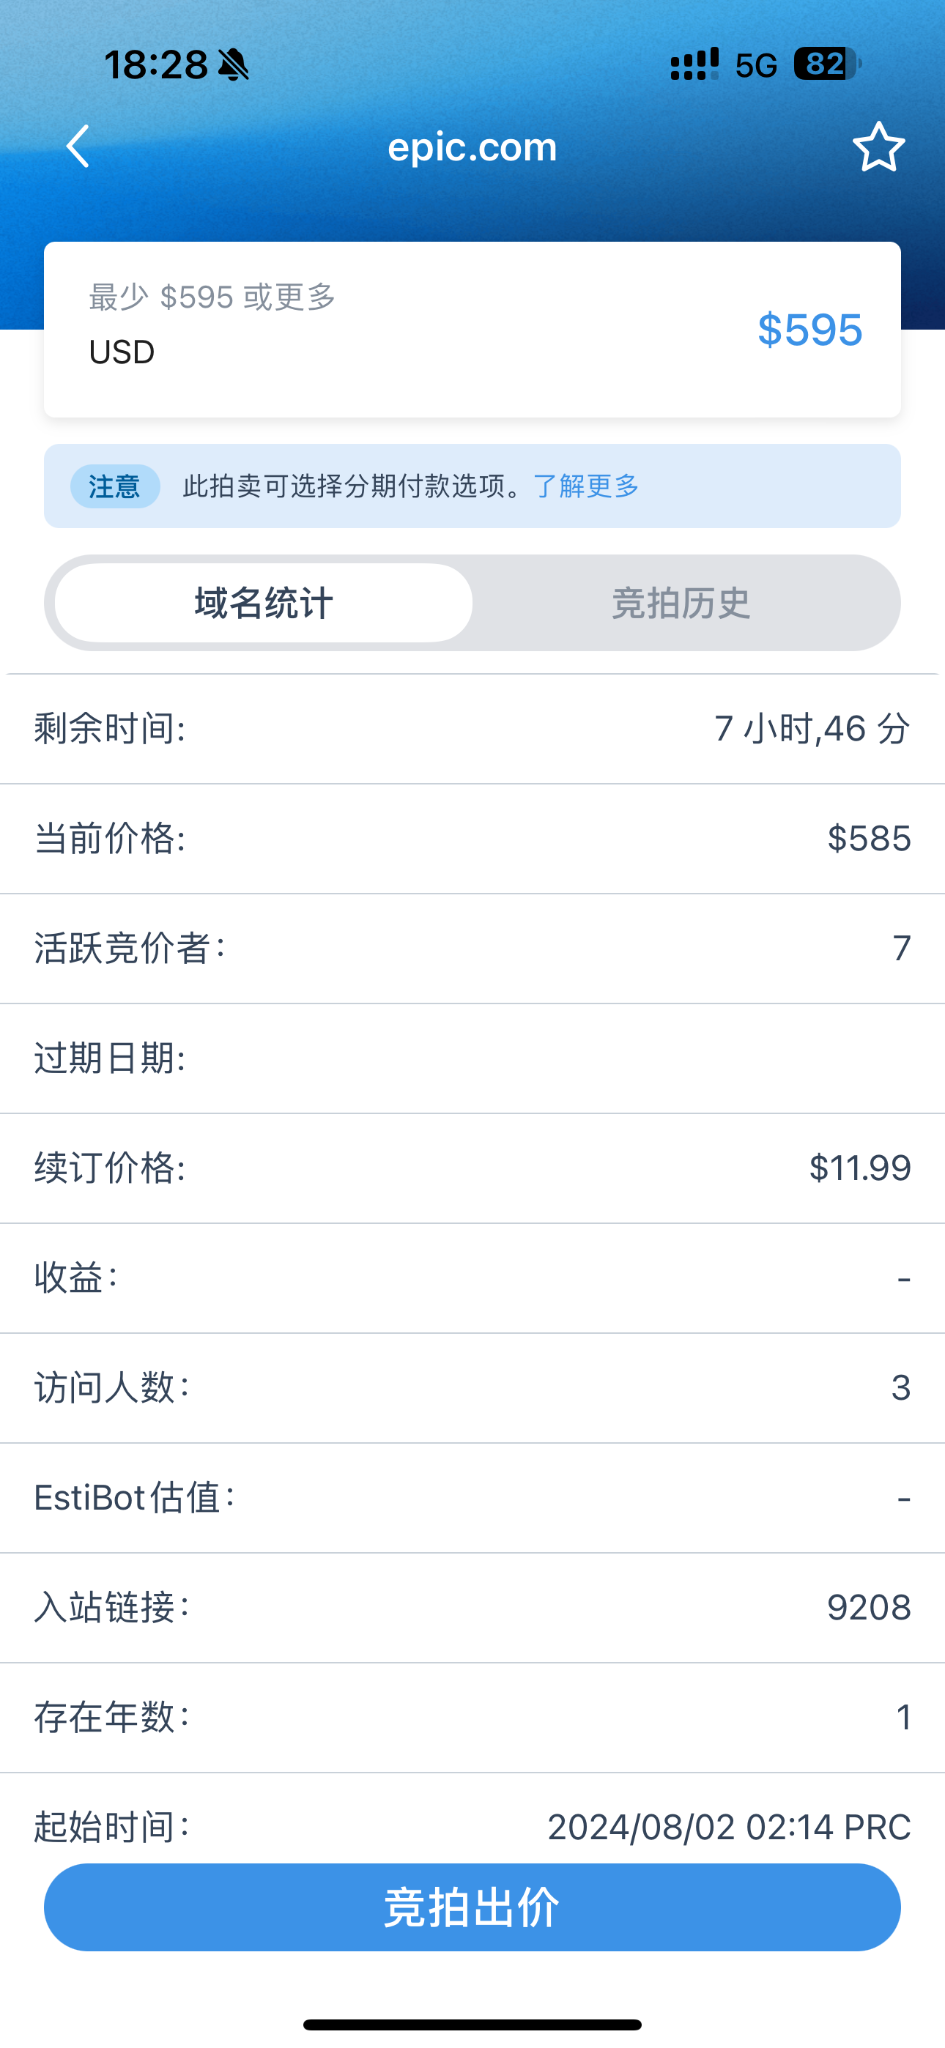Tap the 续订价格 $11.99 row
Screen dimensions: 945x2048
472,1168
